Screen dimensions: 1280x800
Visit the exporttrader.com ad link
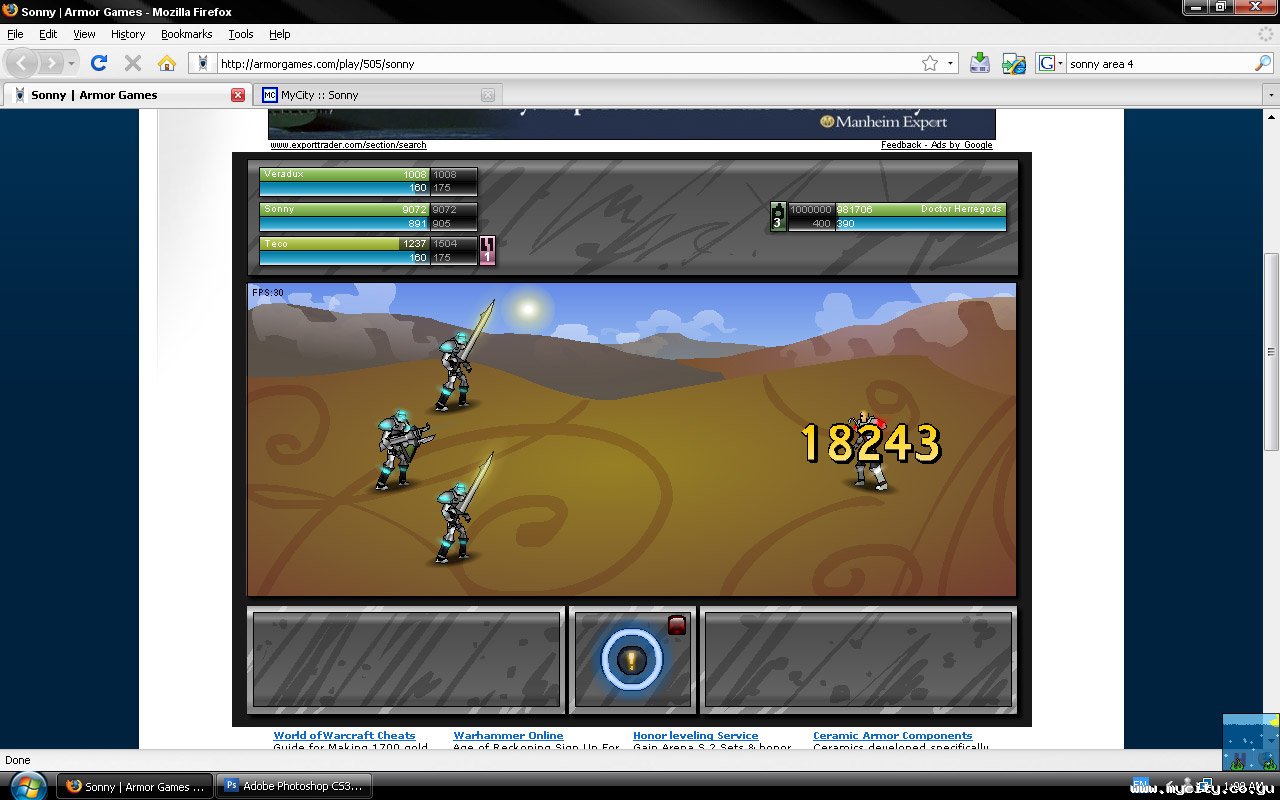coord(348,145)
